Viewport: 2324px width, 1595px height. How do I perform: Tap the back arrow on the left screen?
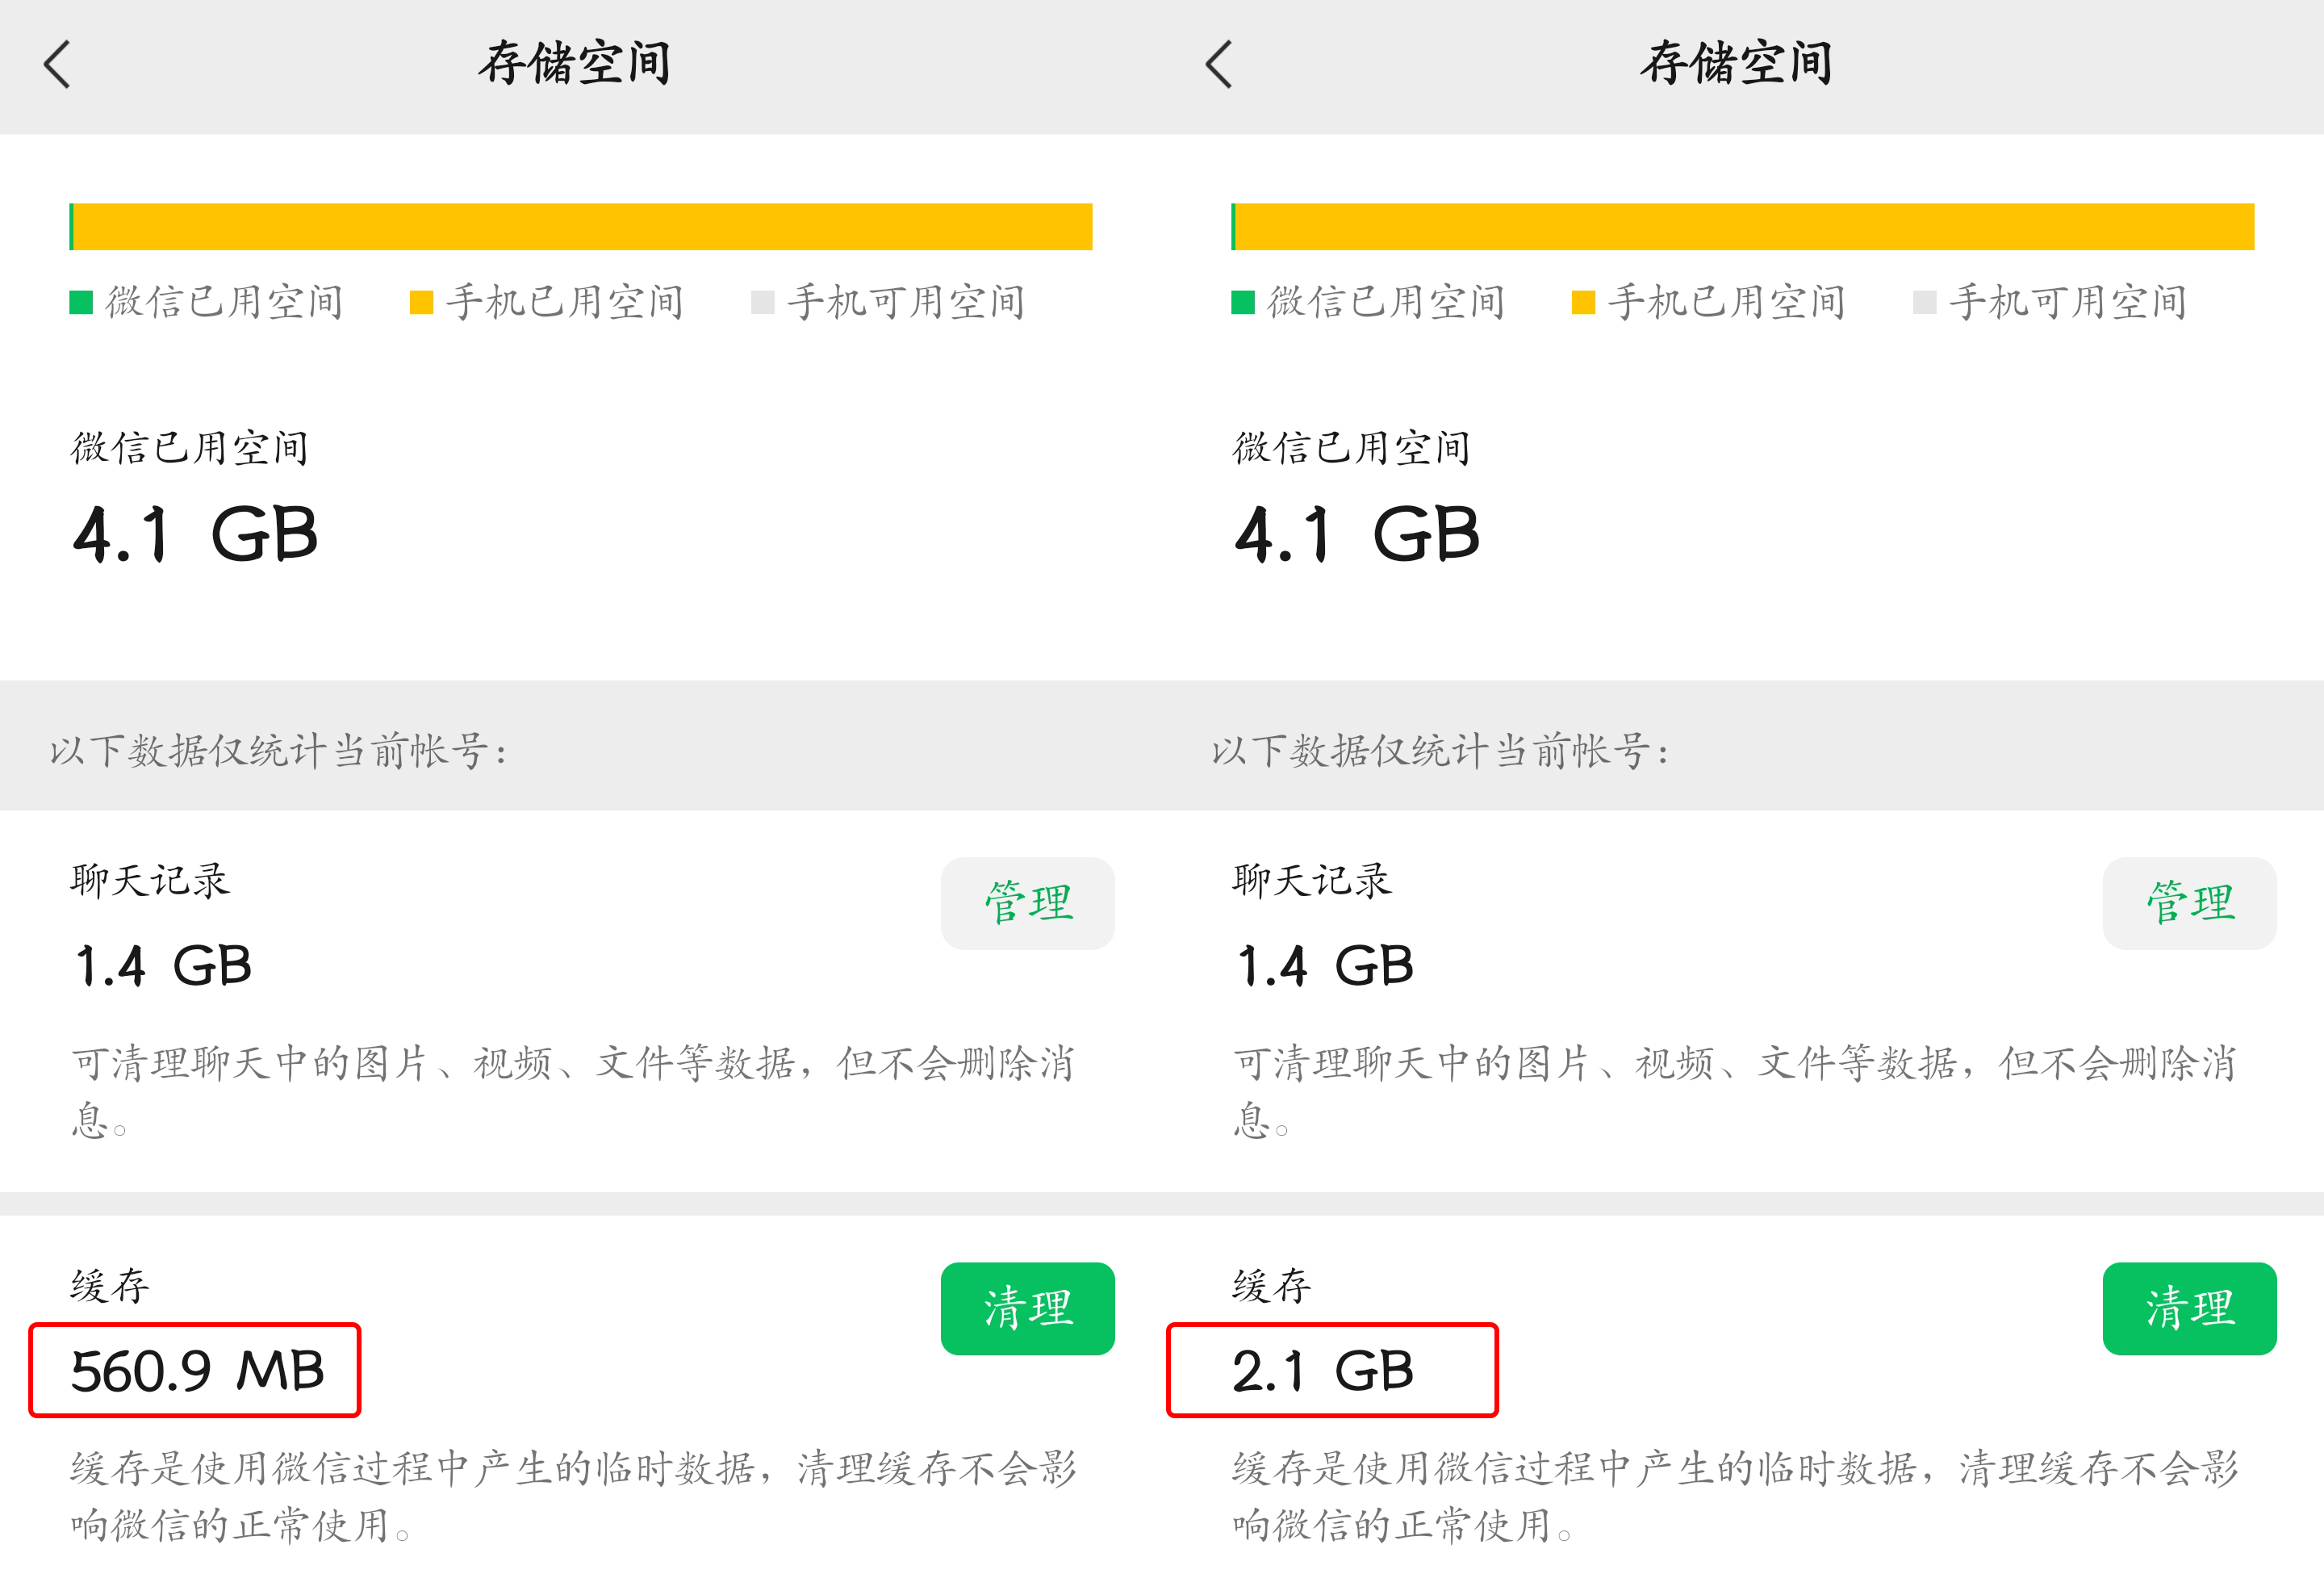(57, 64)
